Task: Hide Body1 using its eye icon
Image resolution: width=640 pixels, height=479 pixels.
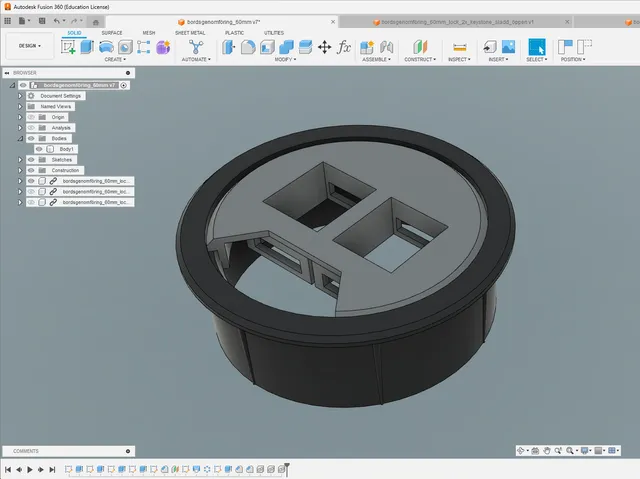Action: click(x=39, y=149)
